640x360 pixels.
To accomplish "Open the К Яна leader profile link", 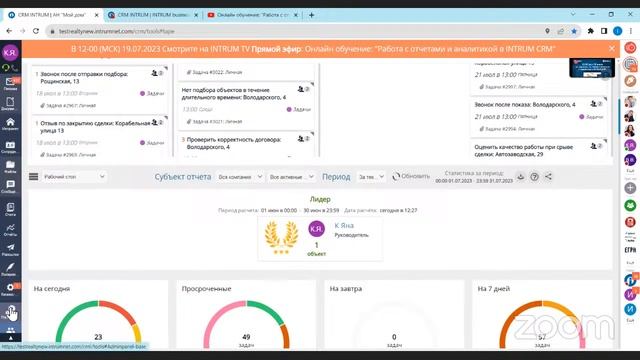I will click(x=344, y=225).
